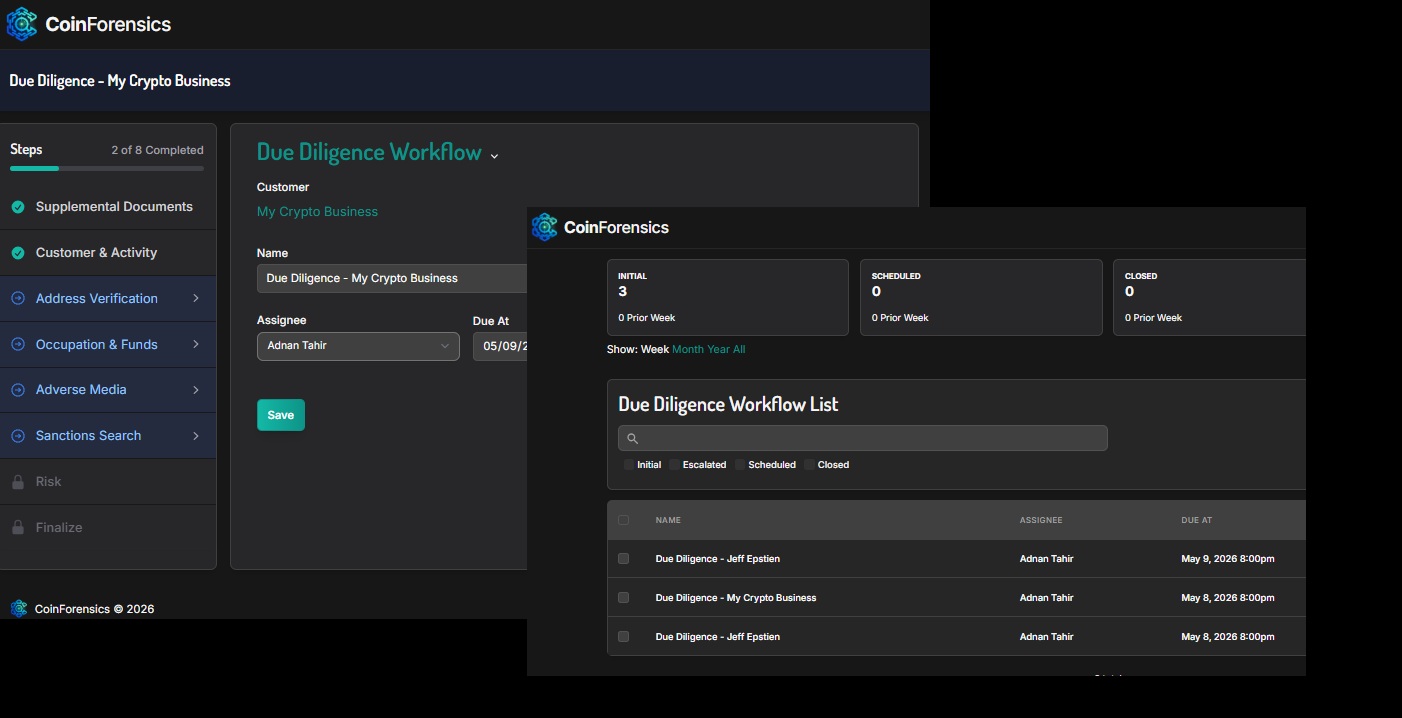Click the CoinForensics logo icon in top header
This screenshot has height=718, width=1402.
[x=21, y=24]
